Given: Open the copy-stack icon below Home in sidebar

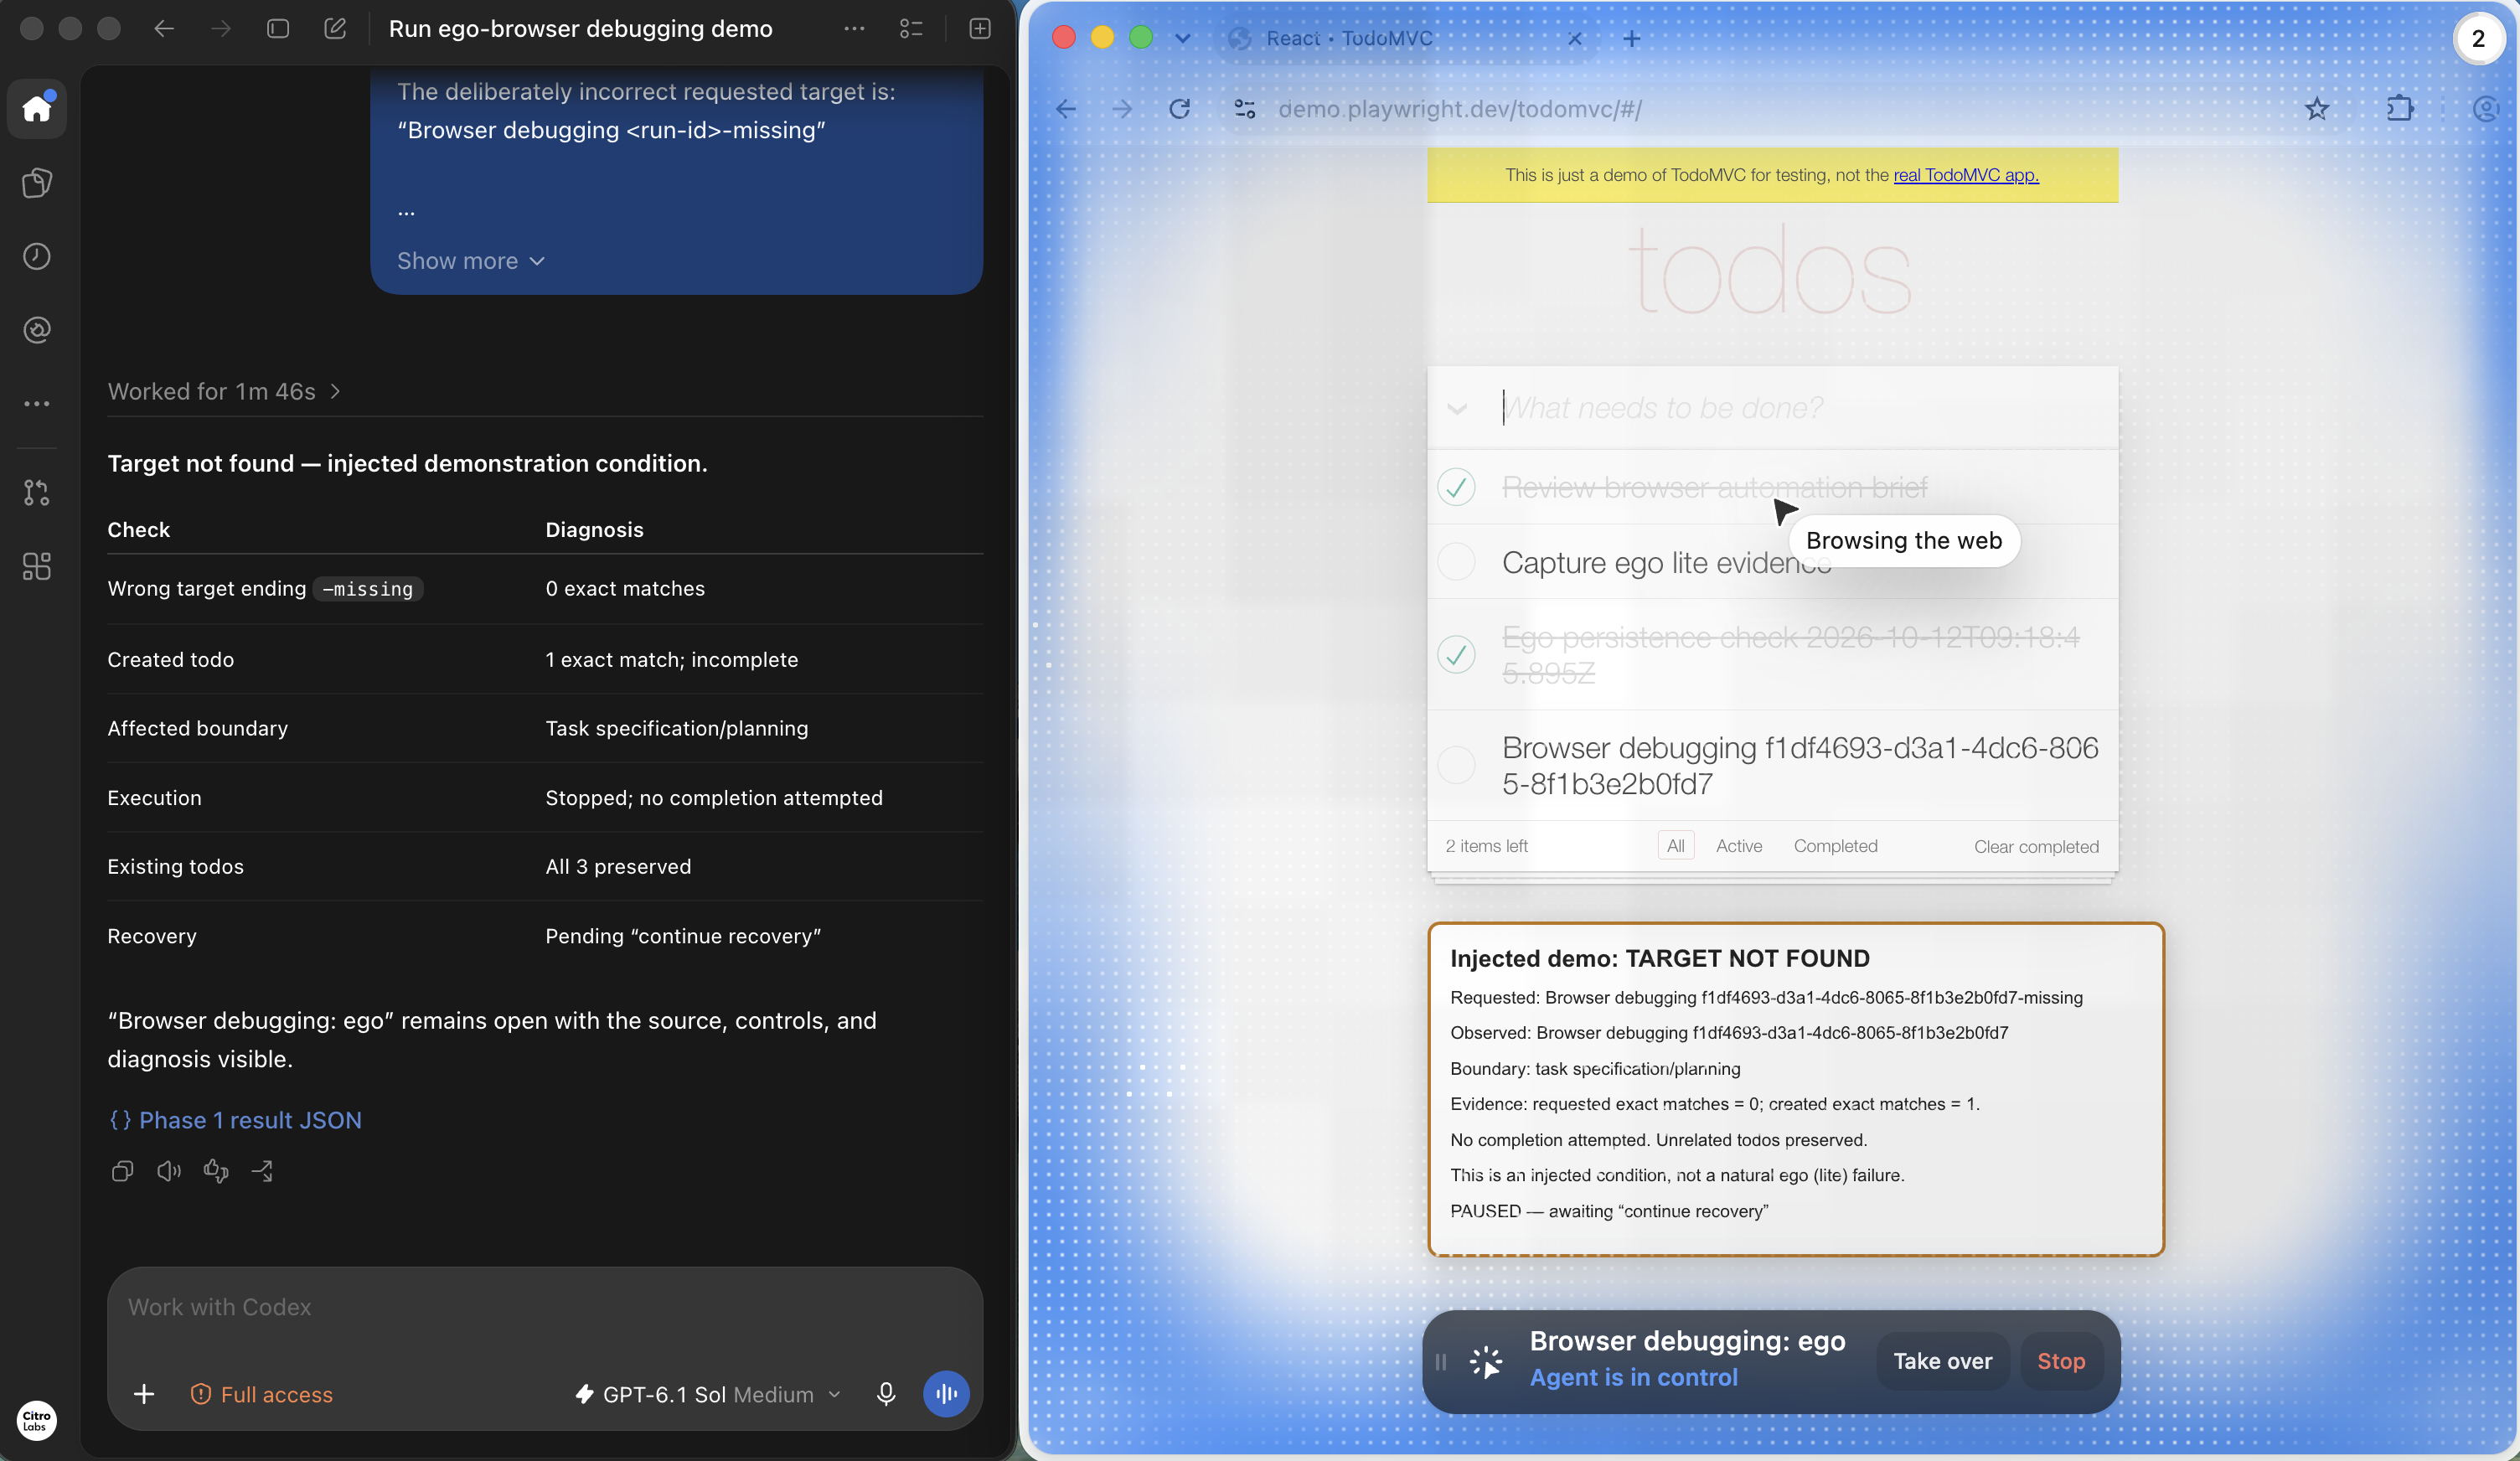Looking at the screenshot, I should [37, 183].
